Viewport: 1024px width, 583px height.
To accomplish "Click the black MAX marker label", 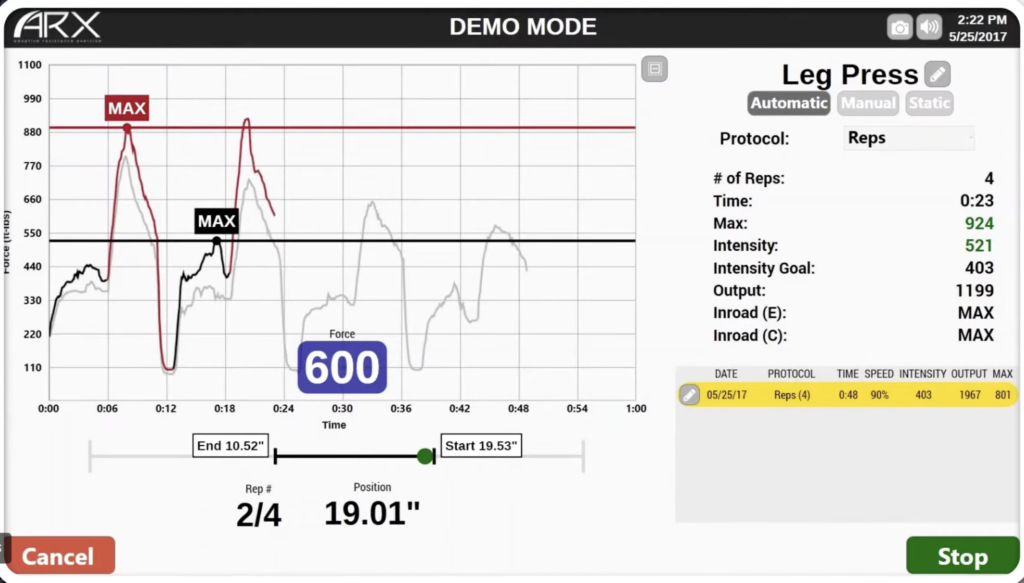I will (x=217, y=221).
